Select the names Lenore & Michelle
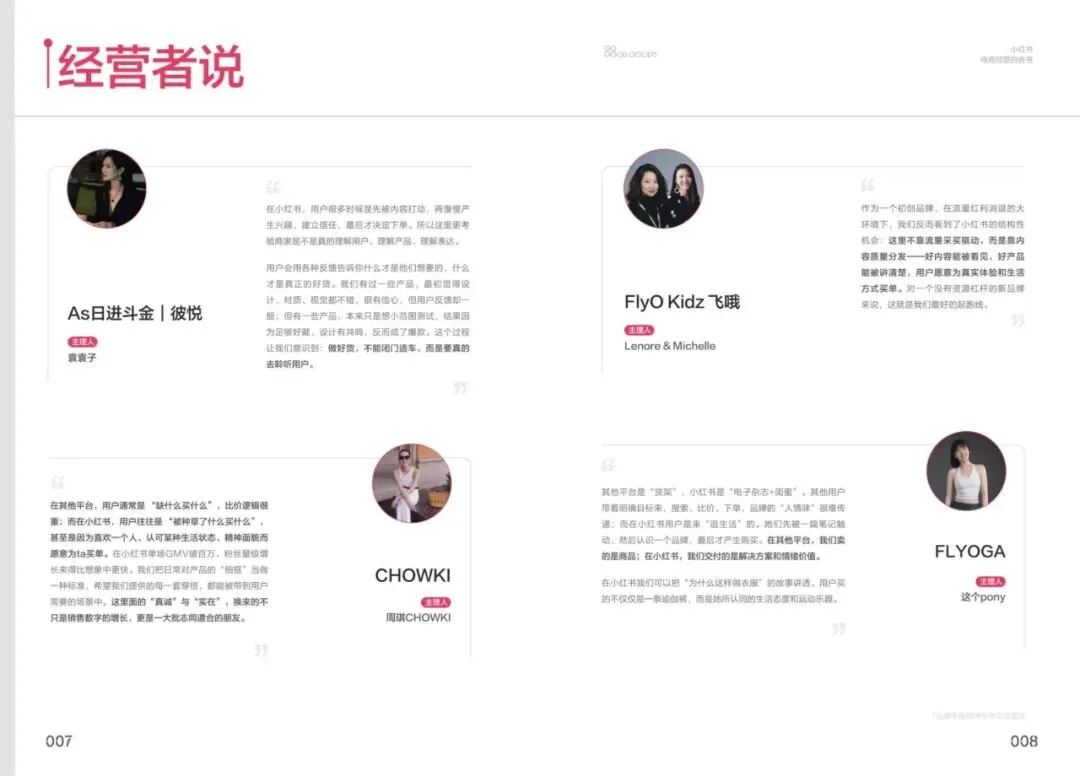The image size is (1080, 776). [669, 346]
